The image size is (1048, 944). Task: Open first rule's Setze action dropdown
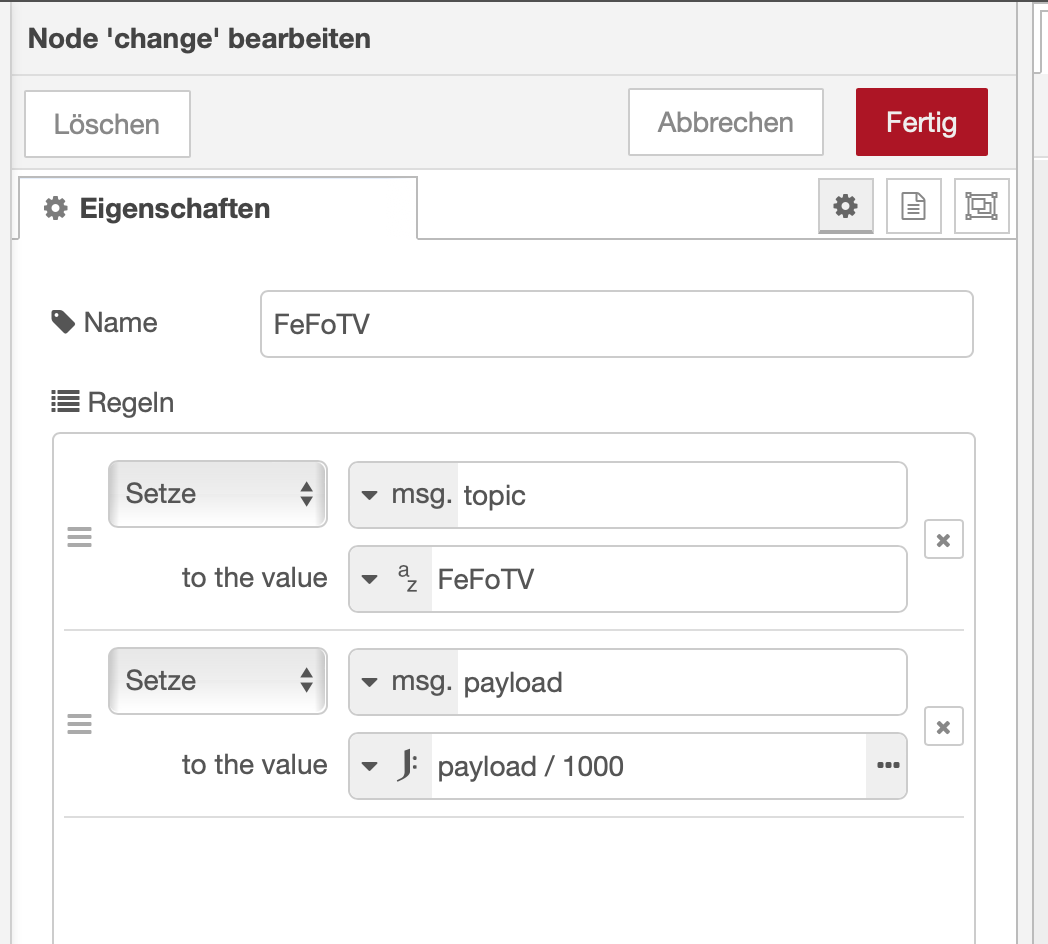tap(217, 494)
